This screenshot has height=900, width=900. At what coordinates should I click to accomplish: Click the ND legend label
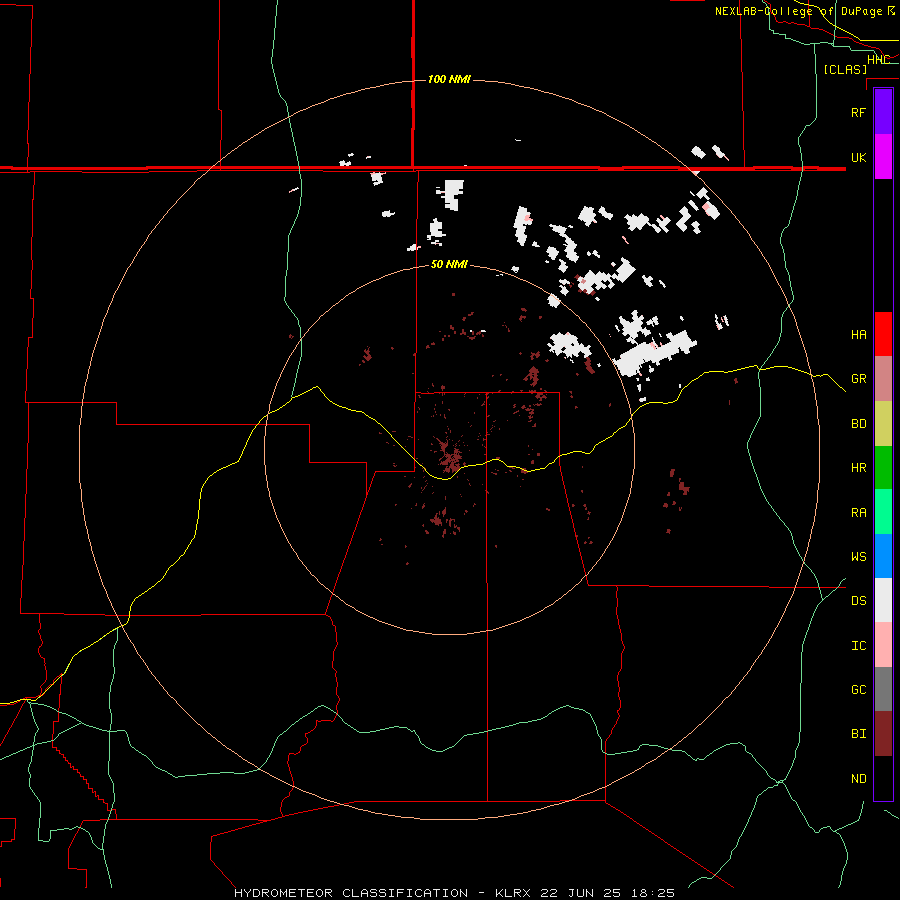tap(858, 779)
